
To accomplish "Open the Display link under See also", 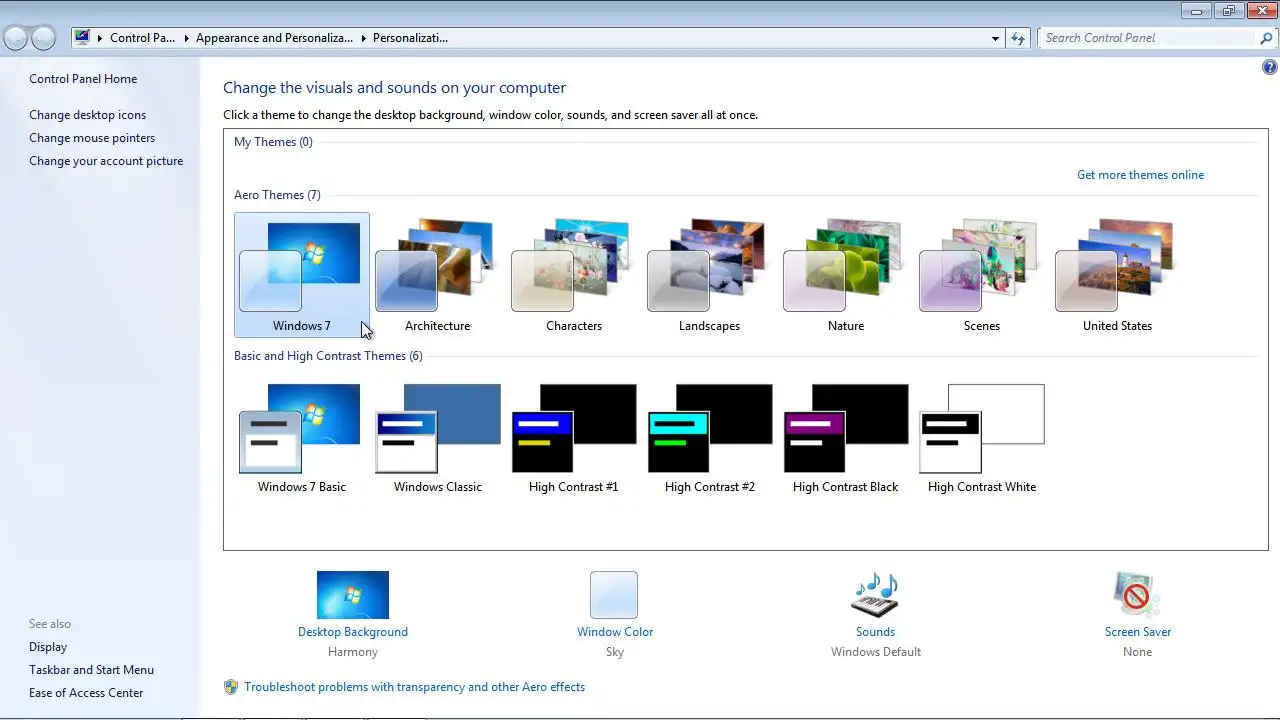I will pos(48,647).
